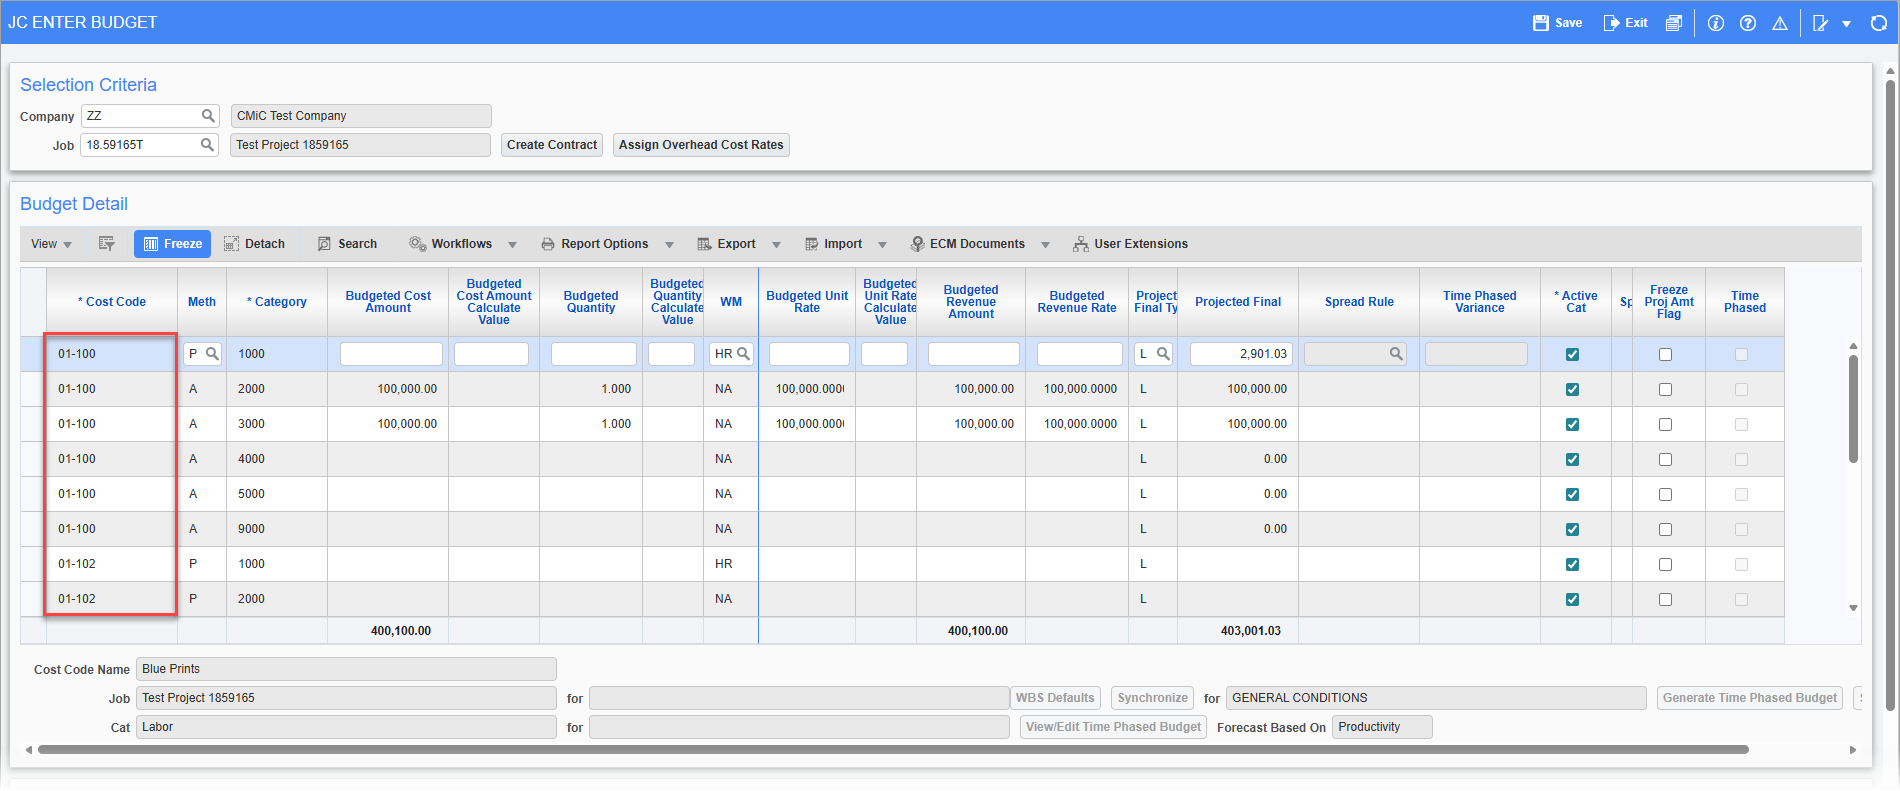
Task: Click the Budgeted Cost Amount field in first row
Action: (x=391, y=354)
